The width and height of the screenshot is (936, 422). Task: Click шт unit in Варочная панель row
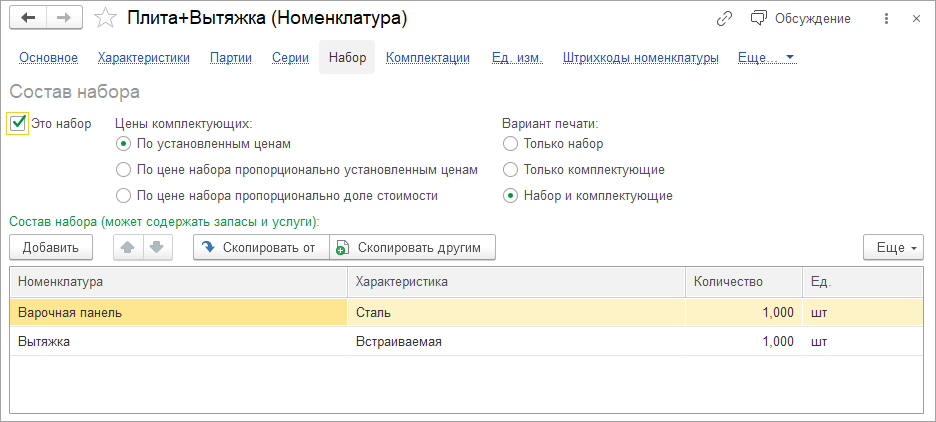coord(863,312)
